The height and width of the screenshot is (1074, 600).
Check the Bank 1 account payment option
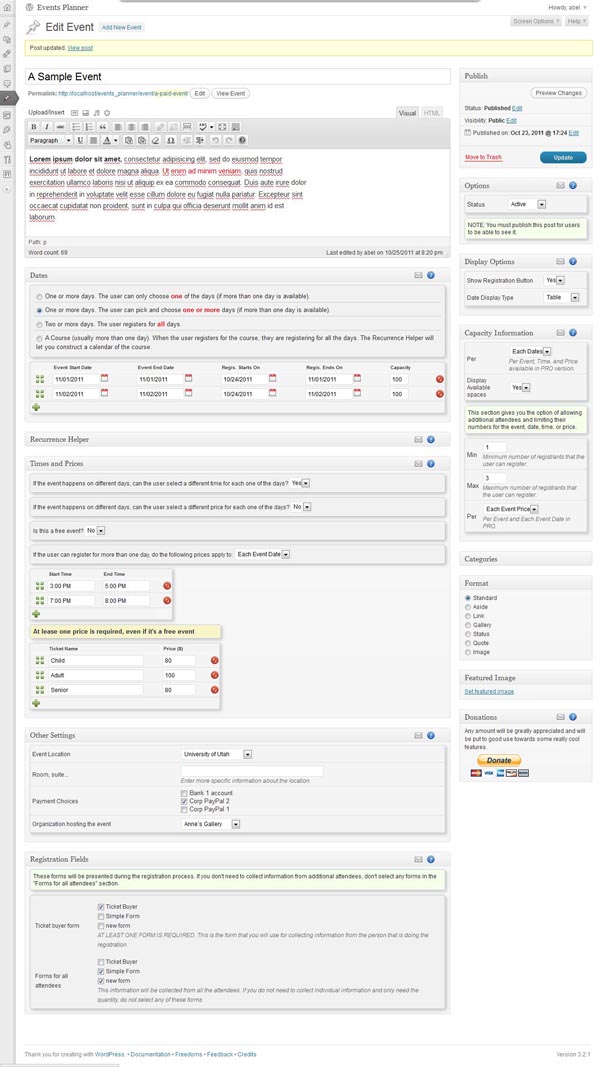[184, 792]
